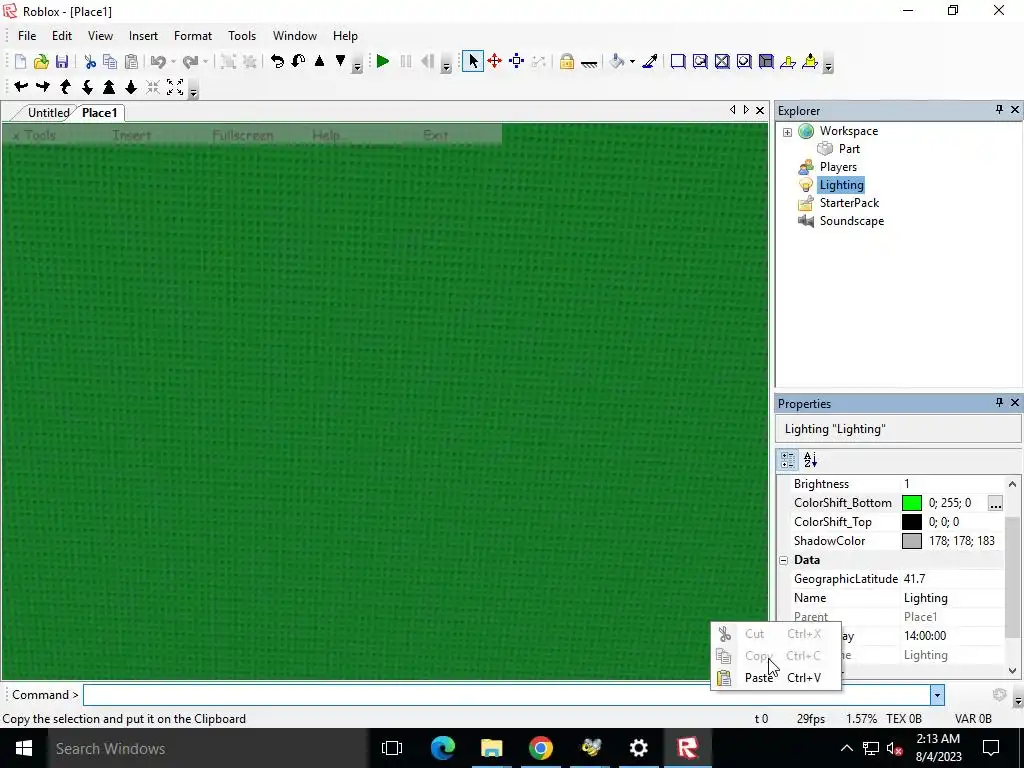
Task: Open the Tools menu in the menu bar
Action: point(242,36)
